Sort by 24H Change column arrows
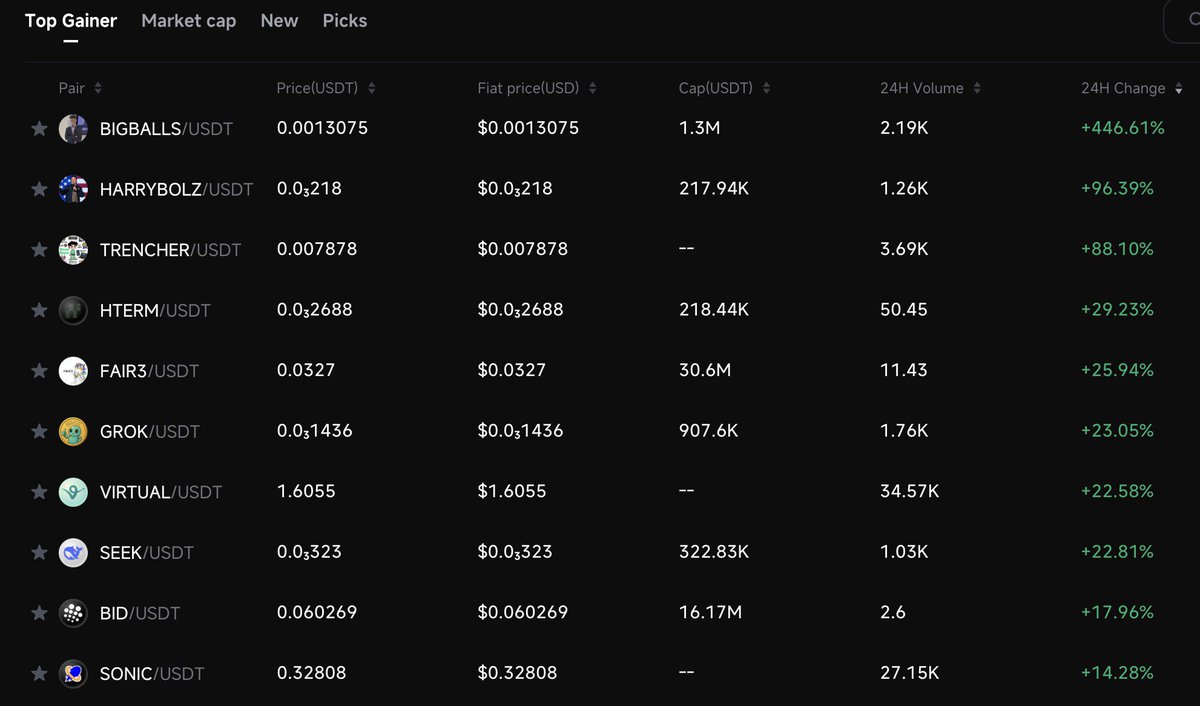This screenshot has height=706, width=1200. click(x=1178, y=88)
